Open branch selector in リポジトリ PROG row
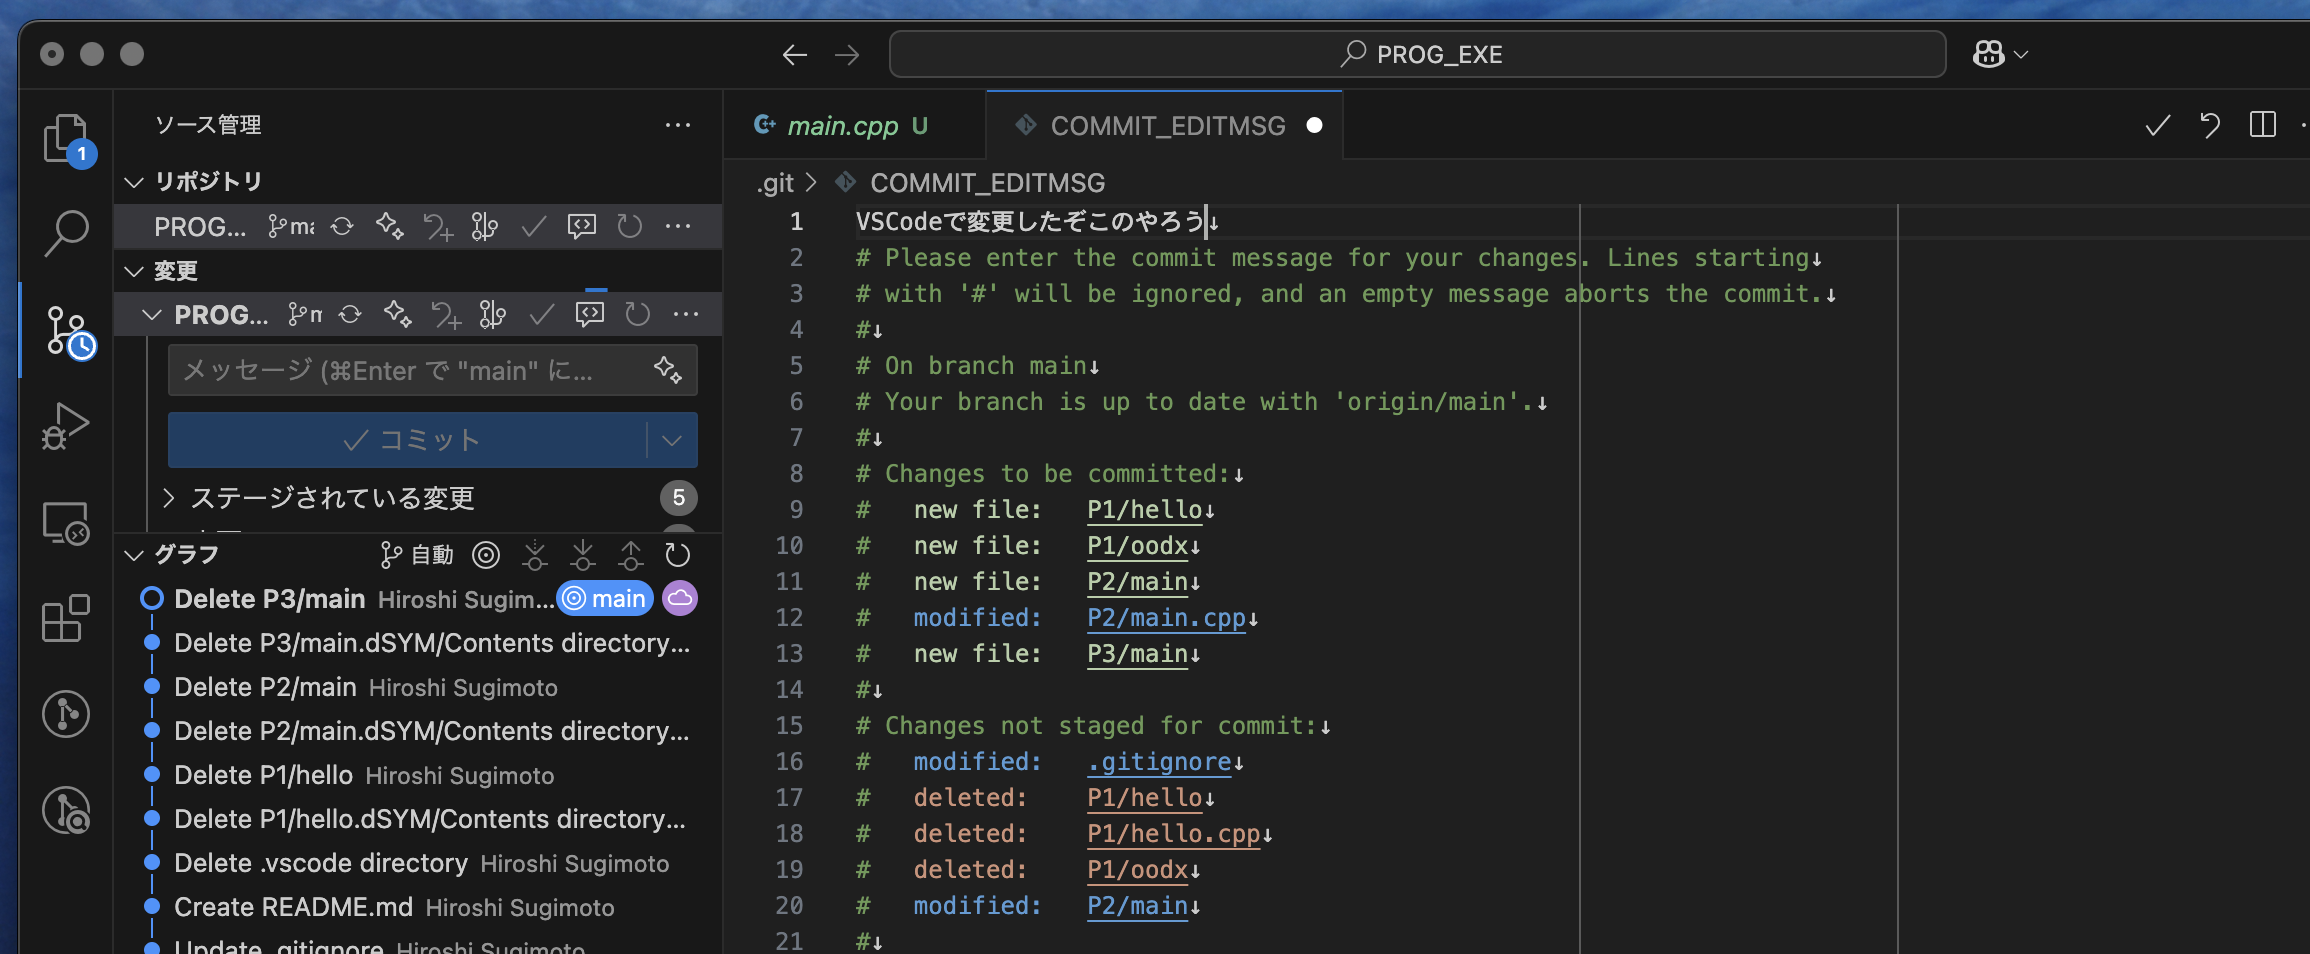This screenshot has height=954, width=2310. coord(291,227)
